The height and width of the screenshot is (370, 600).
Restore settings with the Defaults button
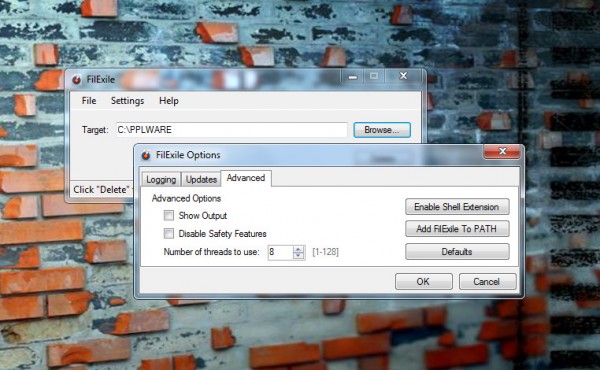click(457, 252)
